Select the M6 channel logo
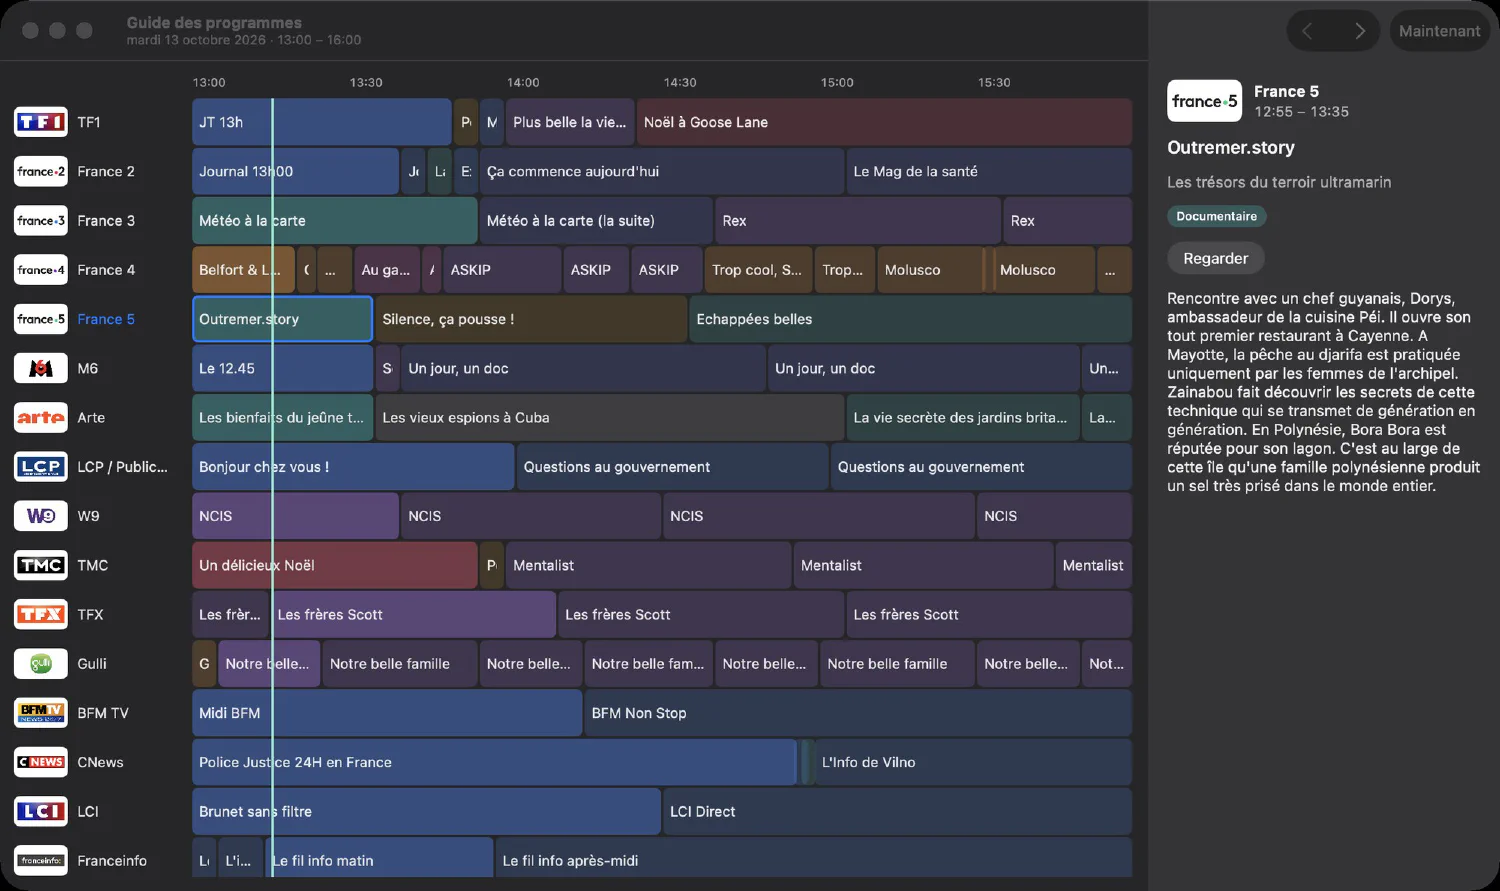1500x891 pixels. click(x=41, y=368)
